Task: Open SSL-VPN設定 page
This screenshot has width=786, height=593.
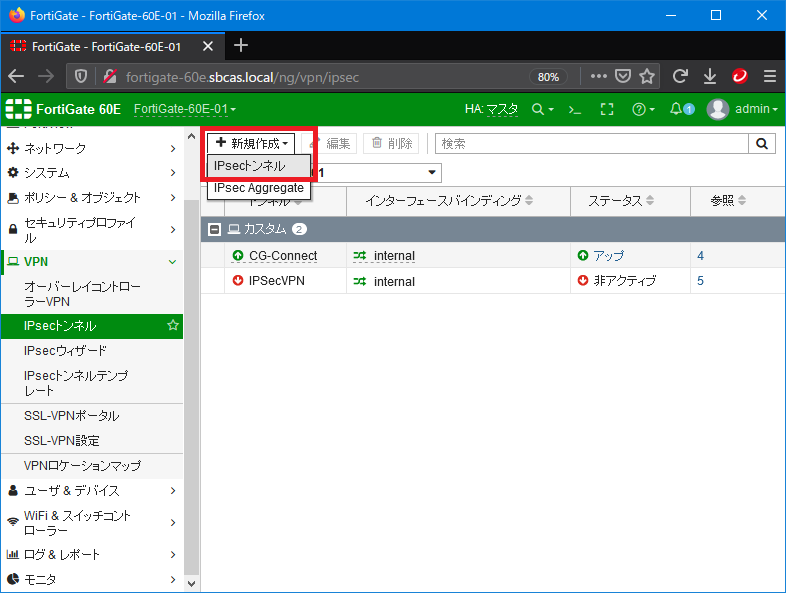Action: pos(92,441)
